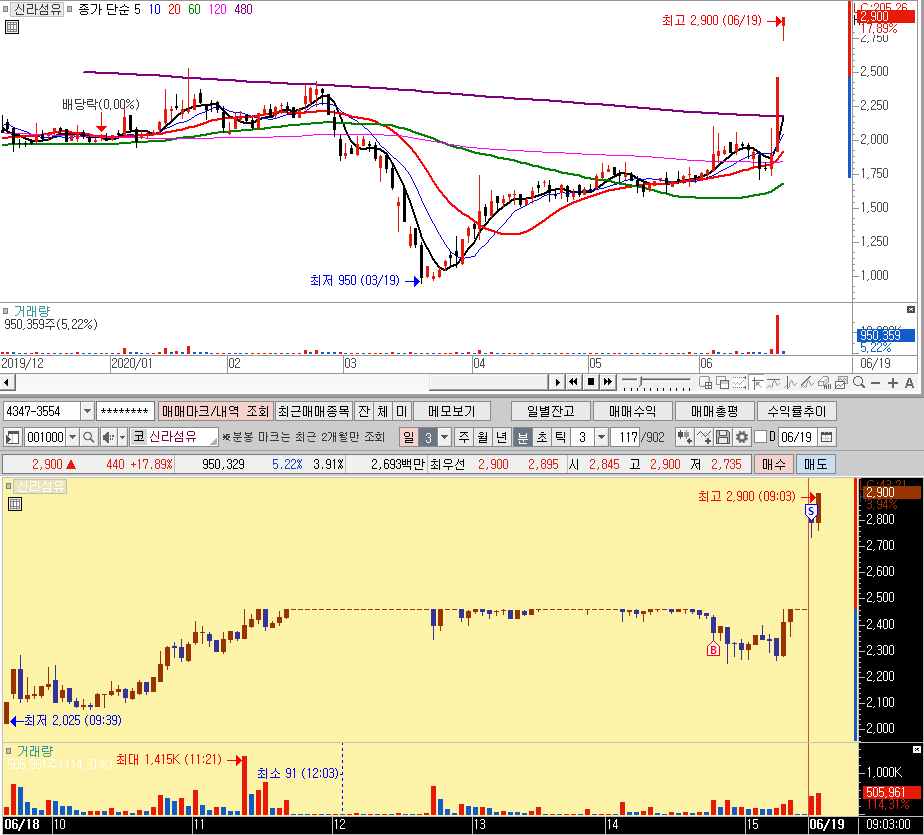Click the chart layout split icon

tap(705, 382)
